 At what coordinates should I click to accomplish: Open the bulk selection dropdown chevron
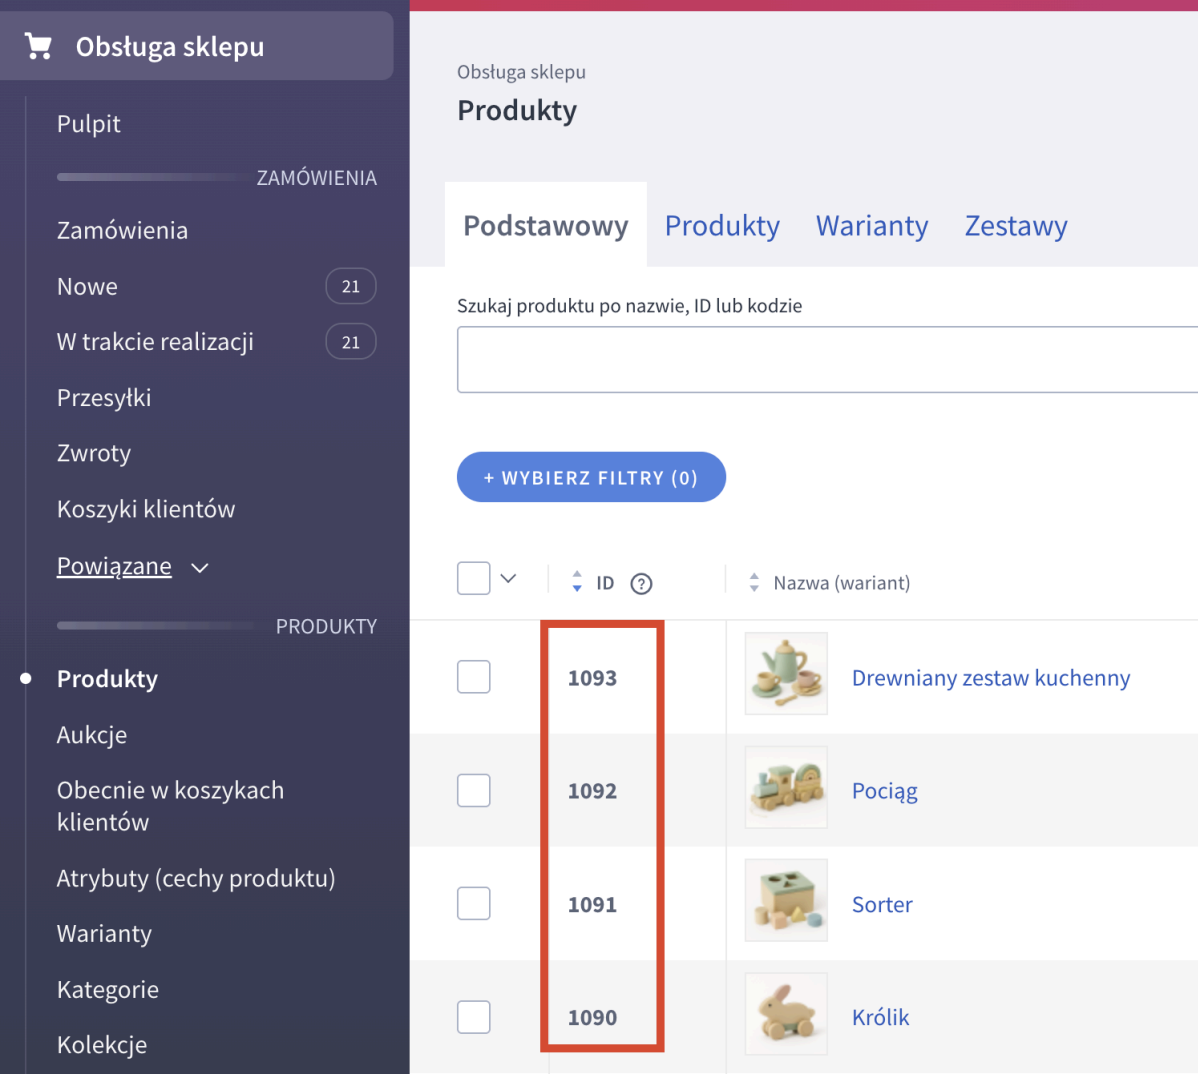click(x=508, y=578)
